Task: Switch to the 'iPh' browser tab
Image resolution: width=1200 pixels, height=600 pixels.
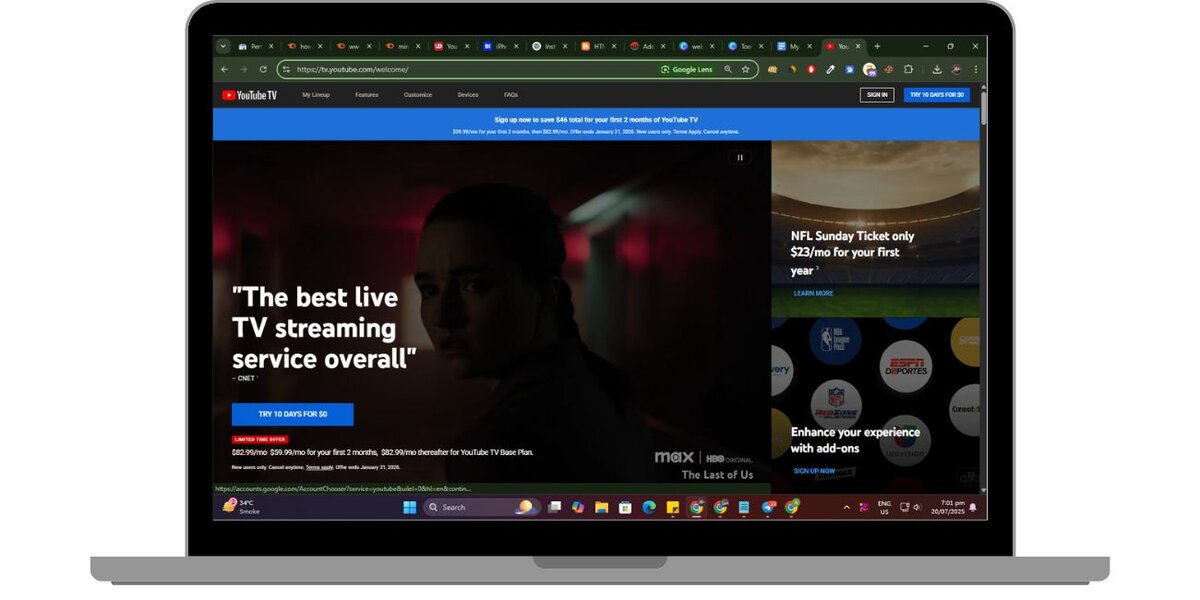Action: coord(500,46)
